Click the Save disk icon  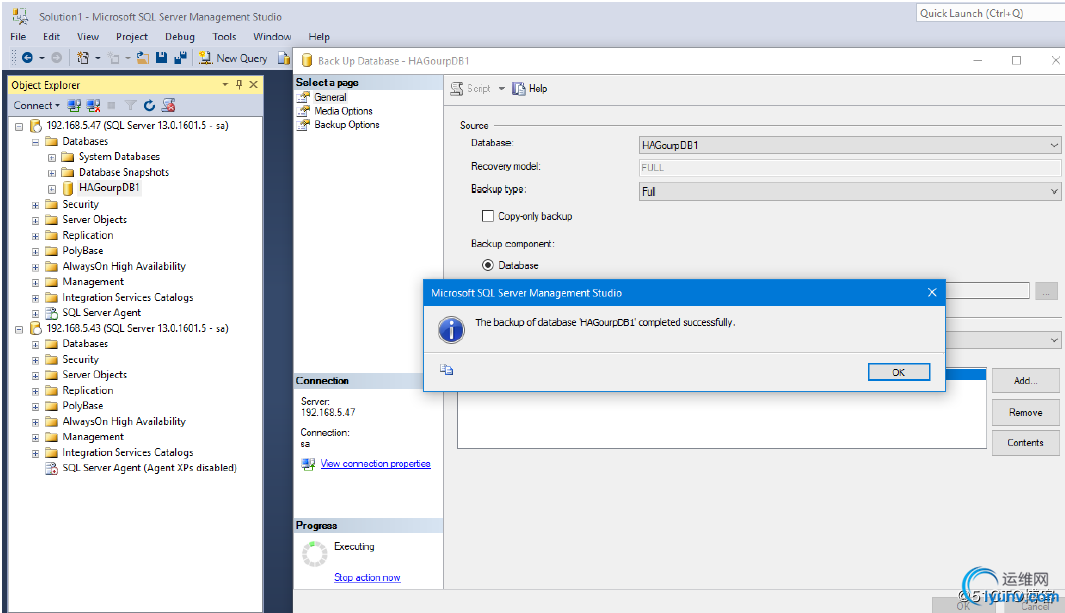click(x=161, y=58)
